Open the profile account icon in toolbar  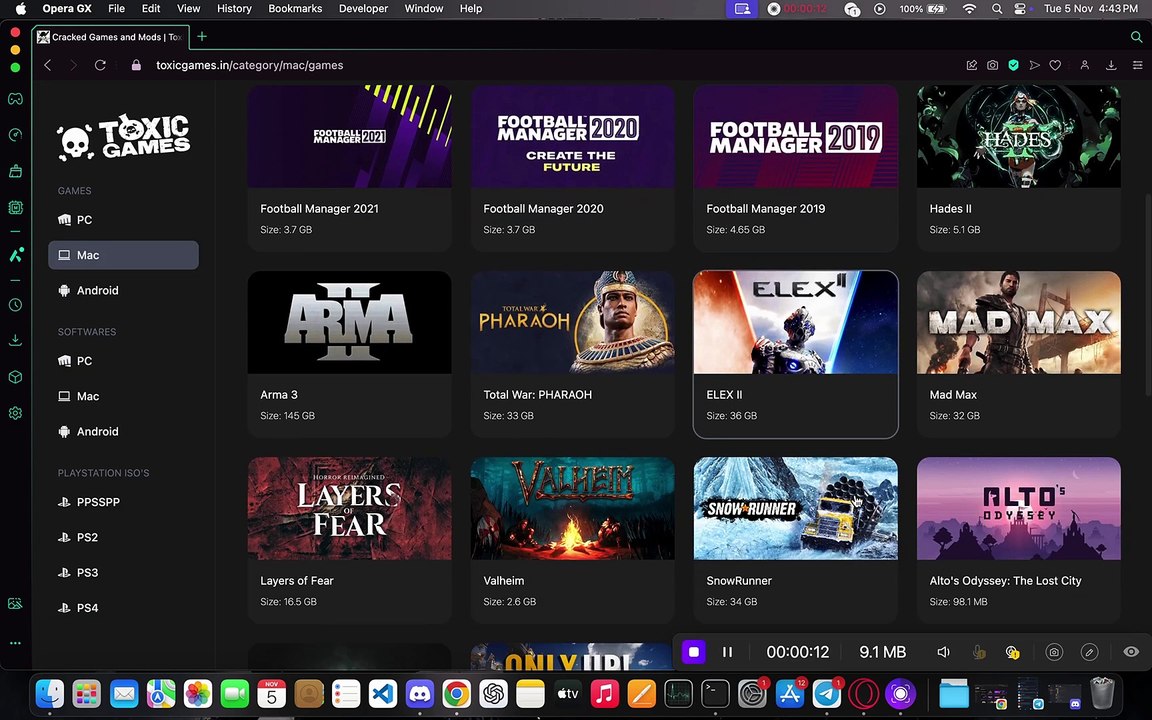(x=1084, y=65)
